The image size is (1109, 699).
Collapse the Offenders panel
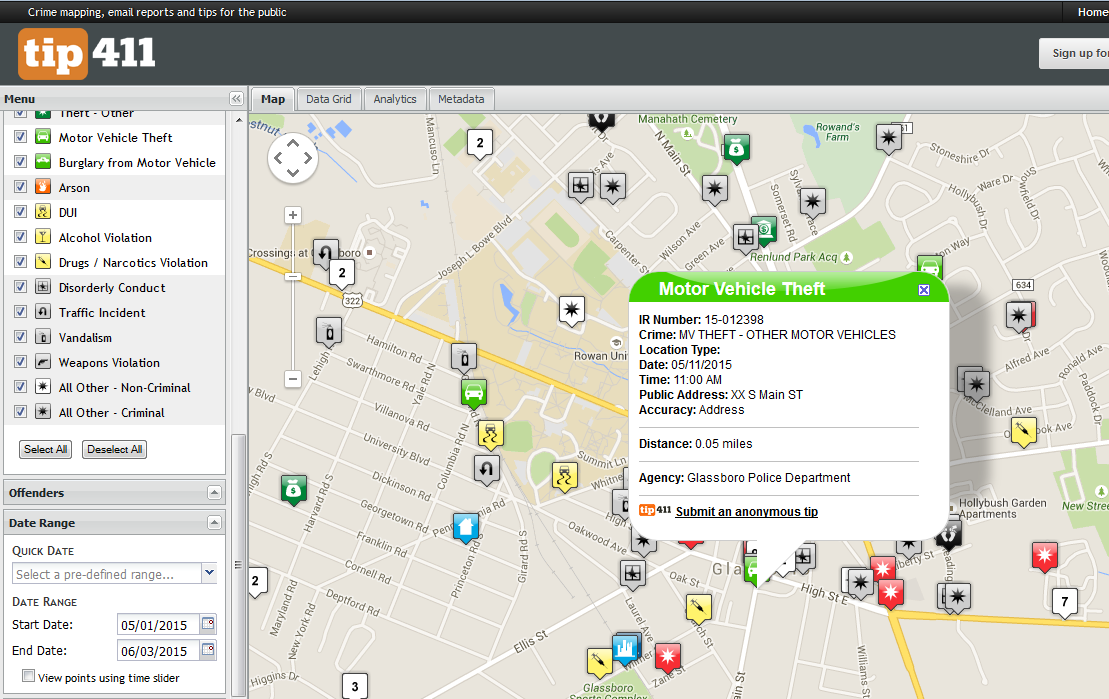pos(216,492)
